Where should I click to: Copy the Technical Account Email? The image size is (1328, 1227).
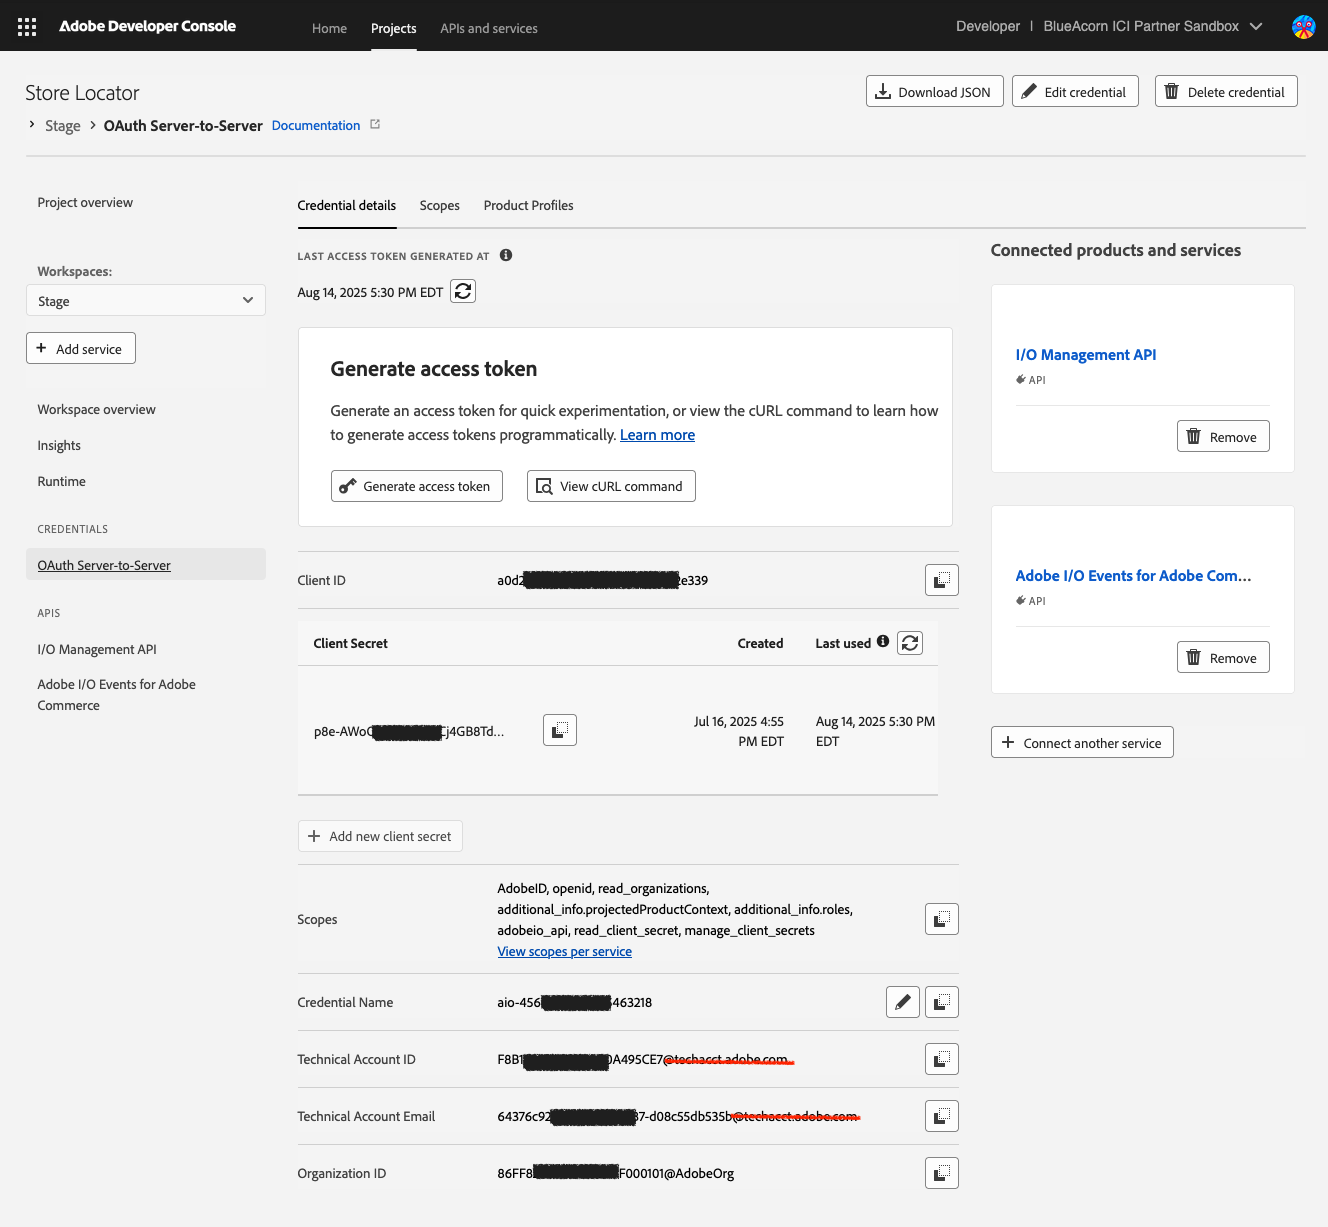click(942, 1116)
